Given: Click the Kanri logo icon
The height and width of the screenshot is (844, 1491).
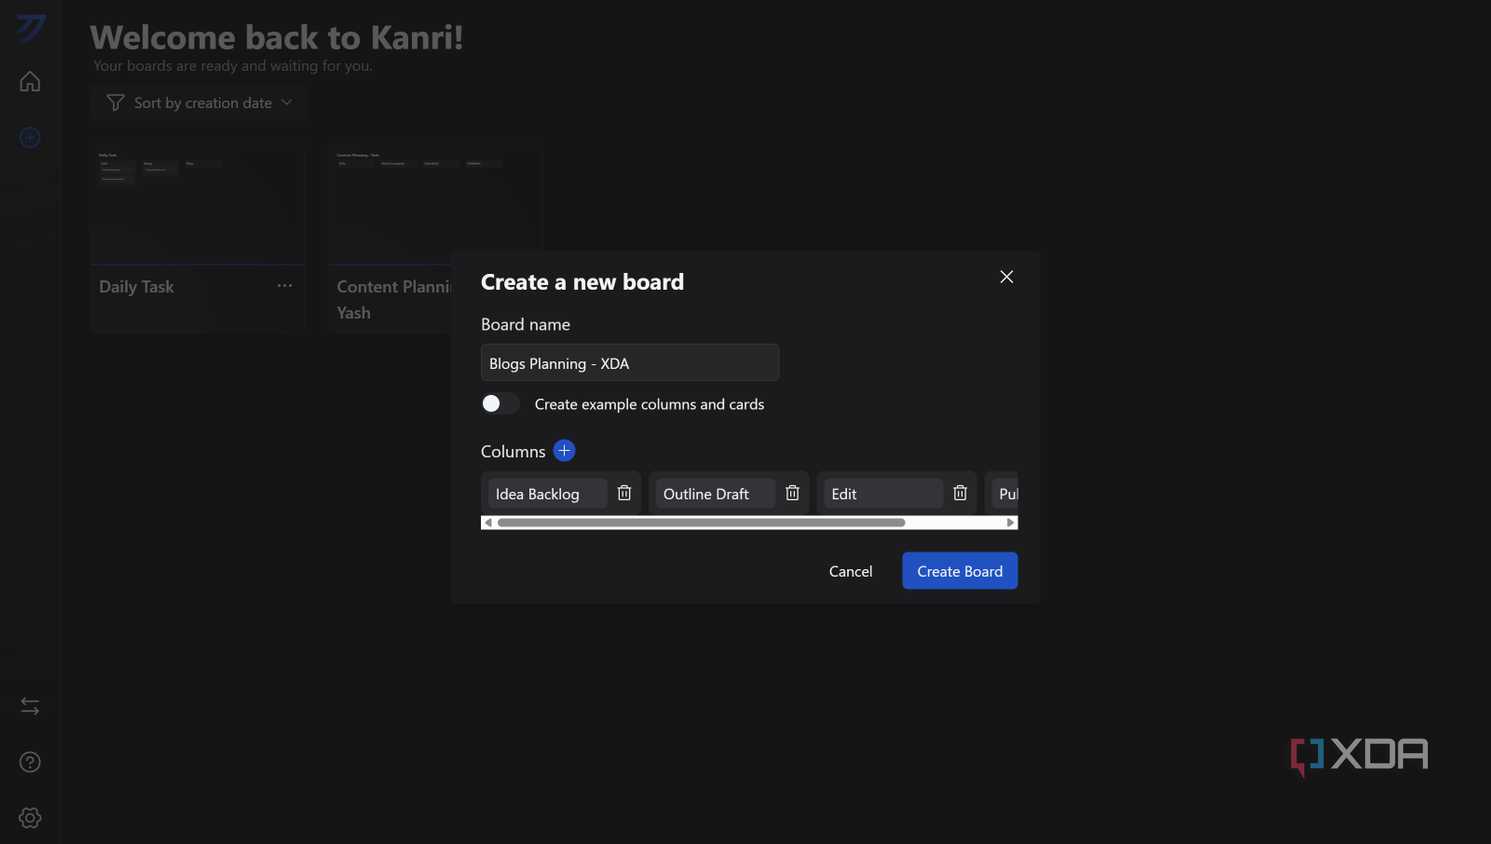Looking at the screenshot, I should tap(31, 28).
